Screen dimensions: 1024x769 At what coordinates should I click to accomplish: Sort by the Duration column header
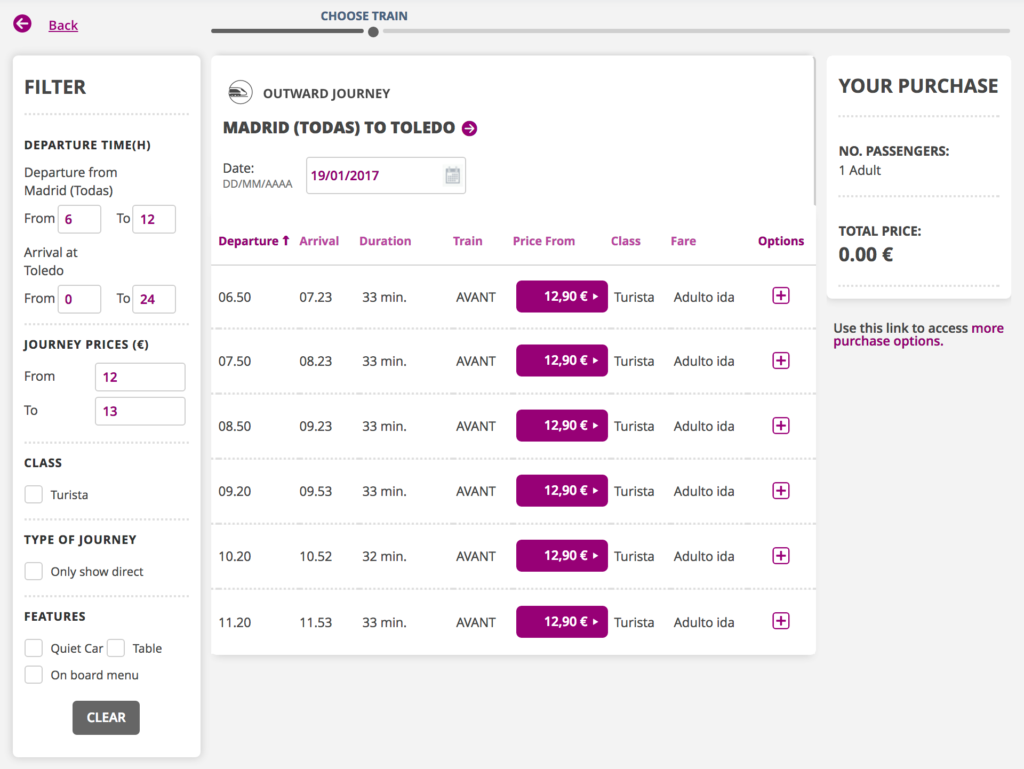click(x=385, y=241)
